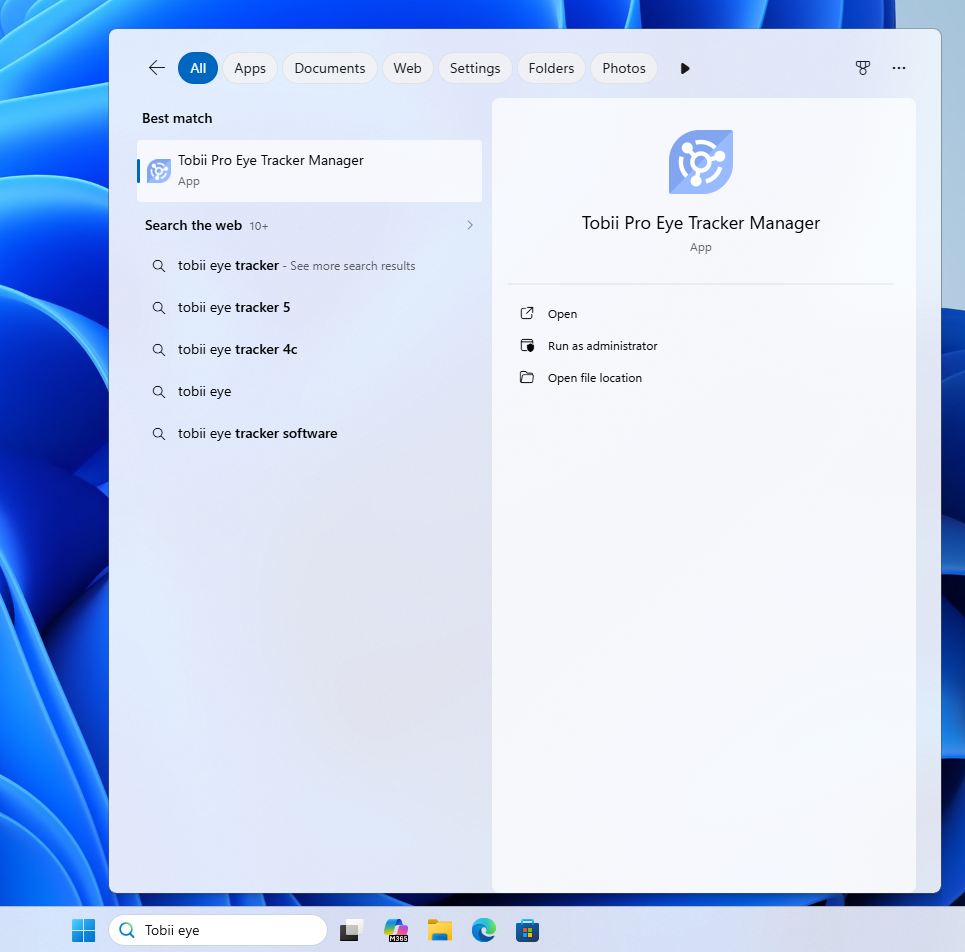Choose the plain tobii eye suggestion
The width and height of the screenshot is (965, 952).
pyautogui.click(x=310, y=391)
